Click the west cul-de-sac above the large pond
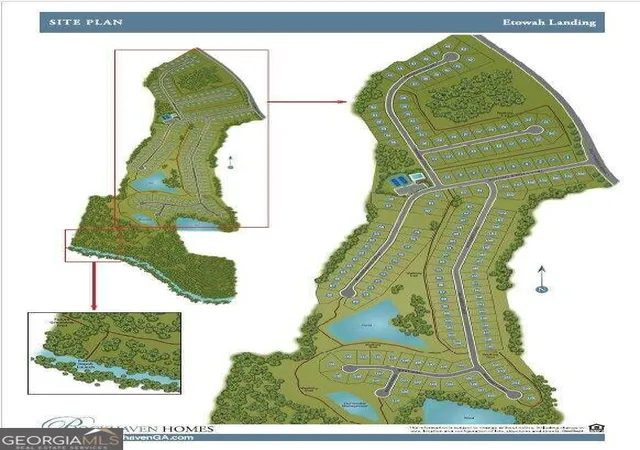This screenshot has height=450, width=640. click(x=348, y=292)
